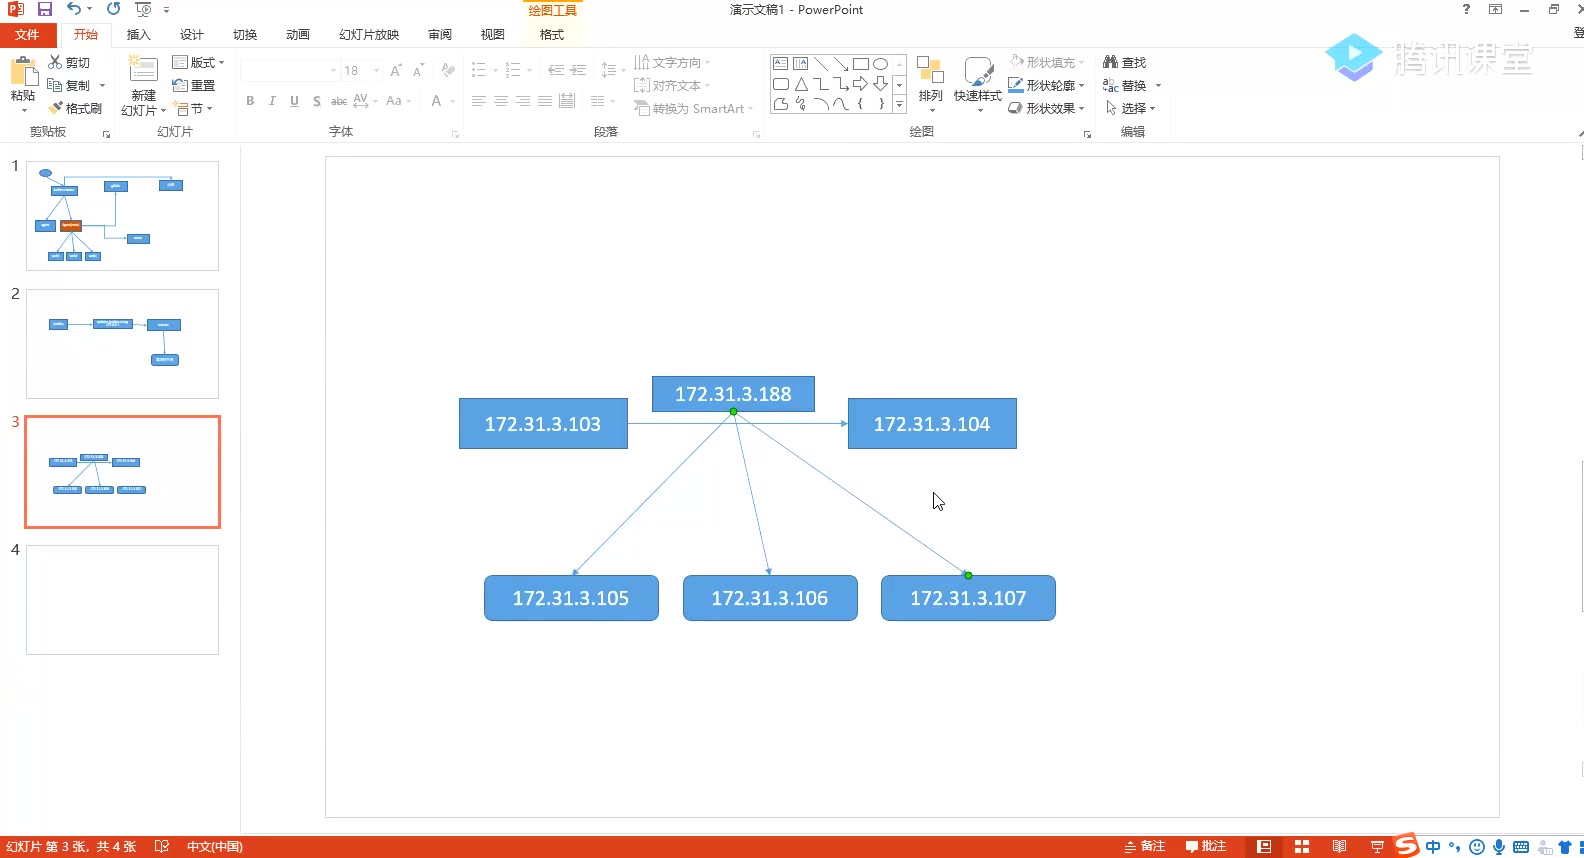Select the scribble freeform shape

(x=800, y=104)
